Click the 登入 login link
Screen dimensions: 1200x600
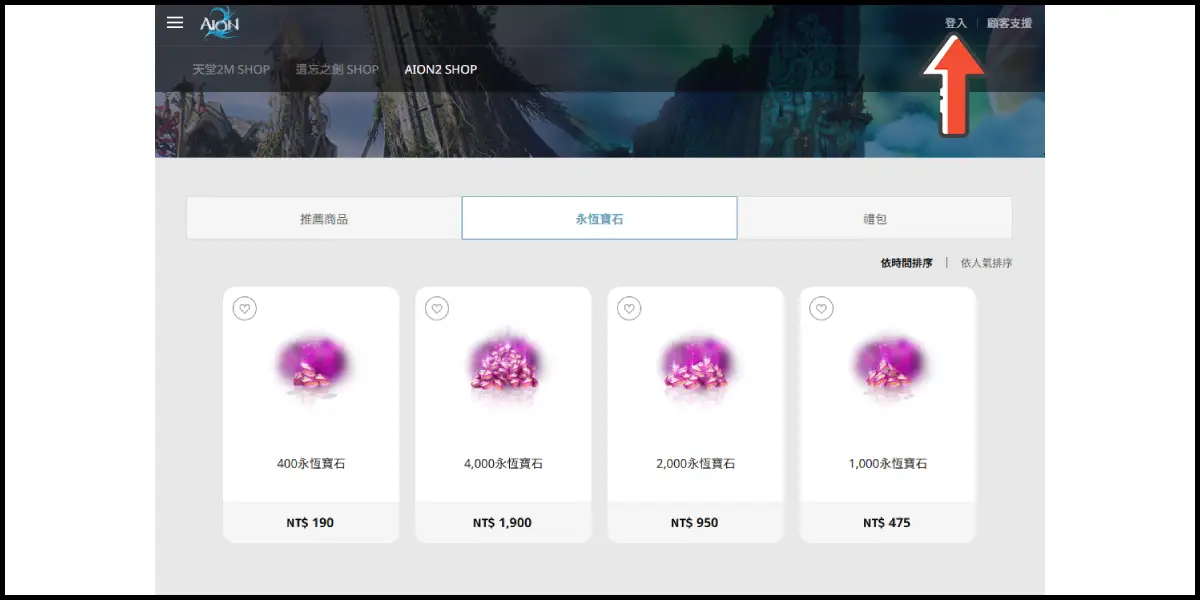[x=956, y=23]
